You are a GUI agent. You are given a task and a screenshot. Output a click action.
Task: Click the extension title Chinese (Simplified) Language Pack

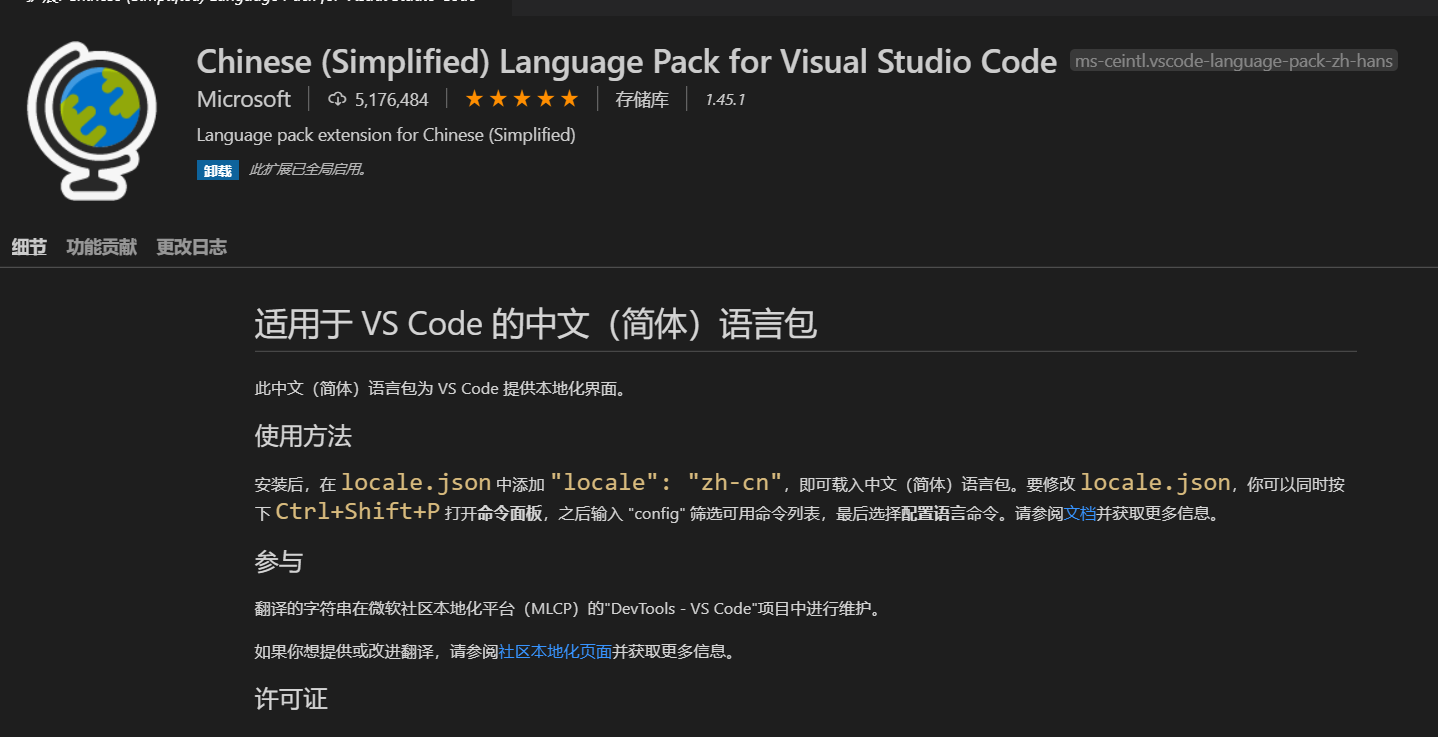point(627,61)
